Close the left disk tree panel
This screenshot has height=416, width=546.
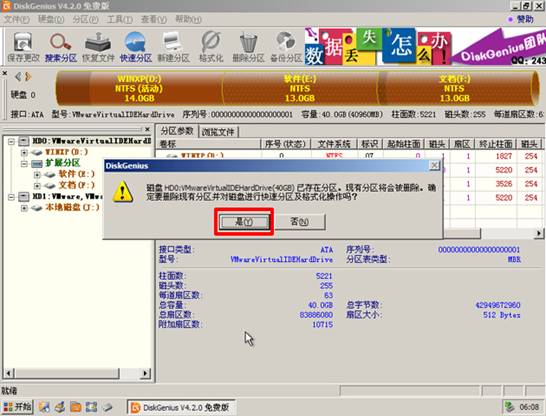pos(147,129)
